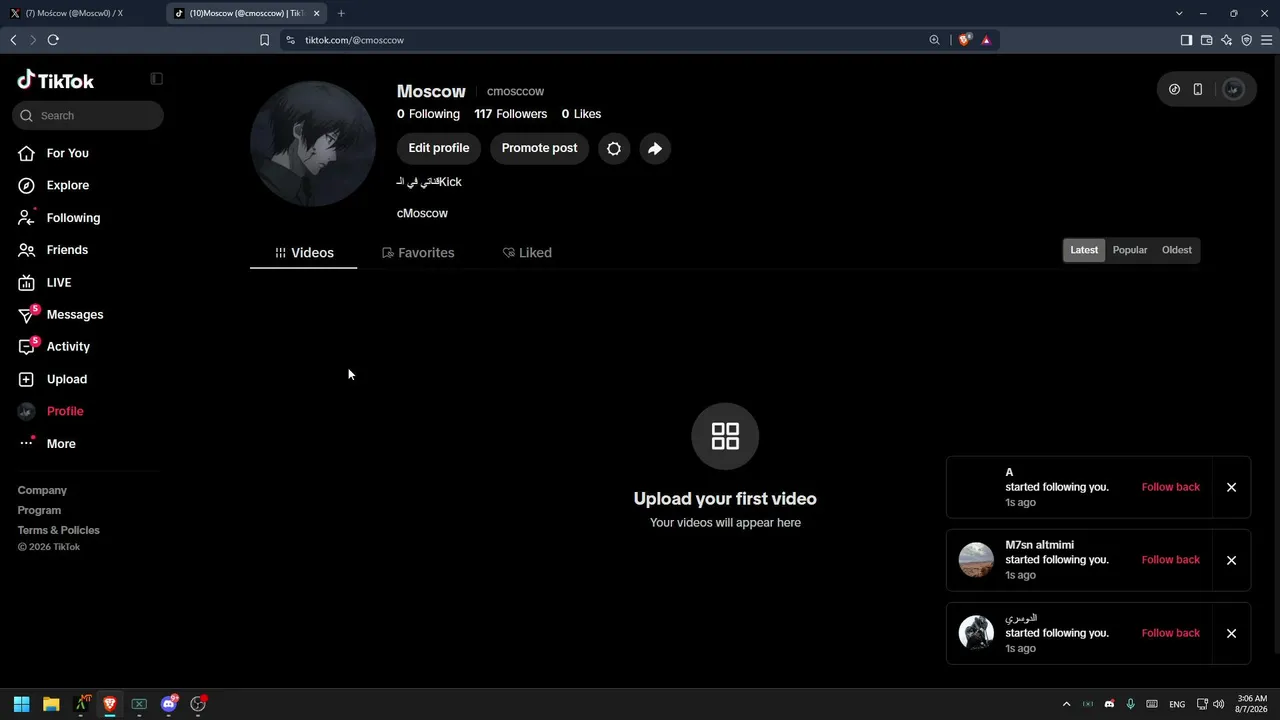This screenshot has width=1280, height=720.
Task: Open the taskbar clock and date
Action: point(1252,704)
